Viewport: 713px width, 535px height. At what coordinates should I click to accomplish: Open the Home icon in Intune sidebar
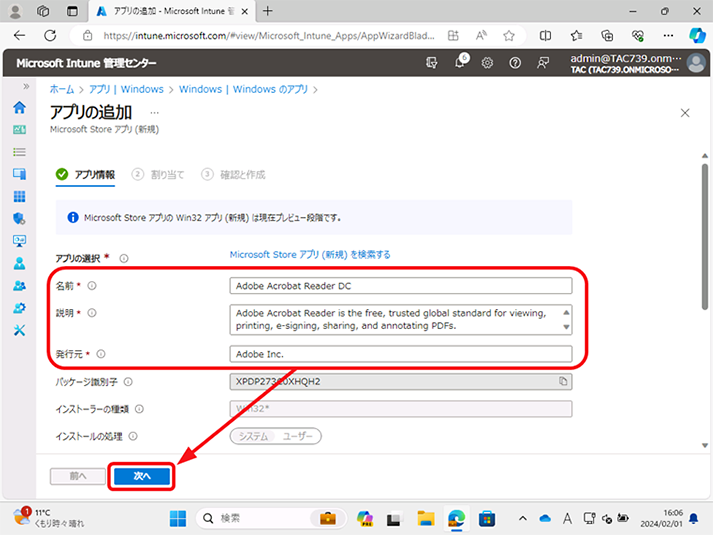19,108
